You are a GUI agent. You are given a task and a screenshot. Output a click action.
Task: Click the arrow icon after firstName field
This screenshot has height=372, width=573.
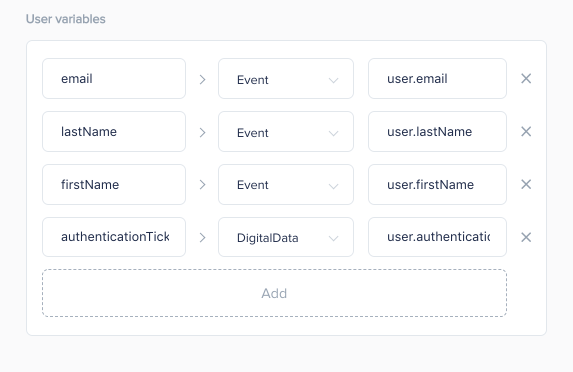click(202, 185)
